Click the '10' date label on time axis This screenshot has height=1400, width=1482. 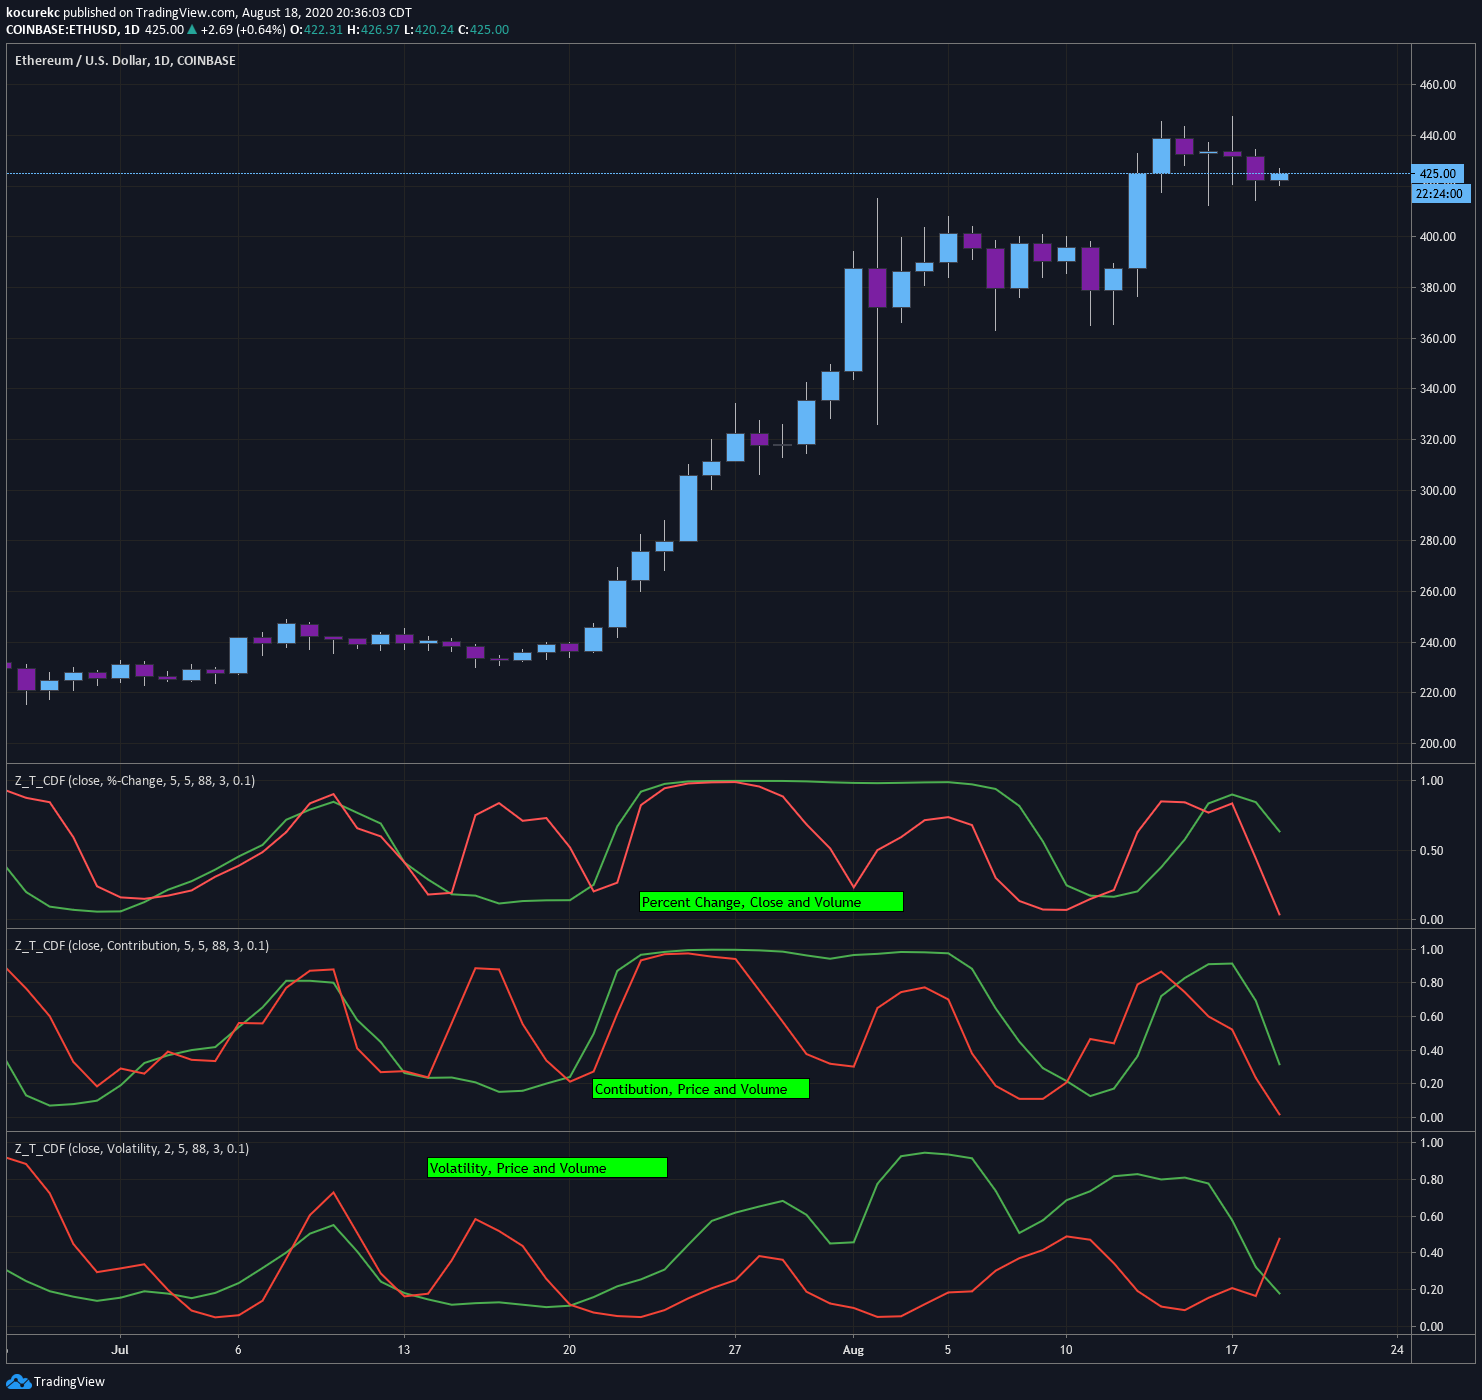(1066, 1350)
